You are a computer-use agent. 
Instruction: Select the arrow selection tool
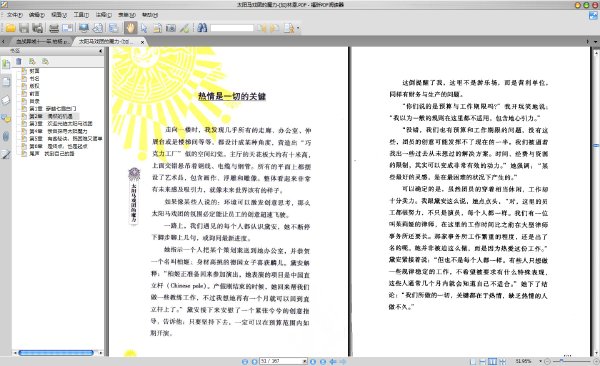(x=144, y=28)
